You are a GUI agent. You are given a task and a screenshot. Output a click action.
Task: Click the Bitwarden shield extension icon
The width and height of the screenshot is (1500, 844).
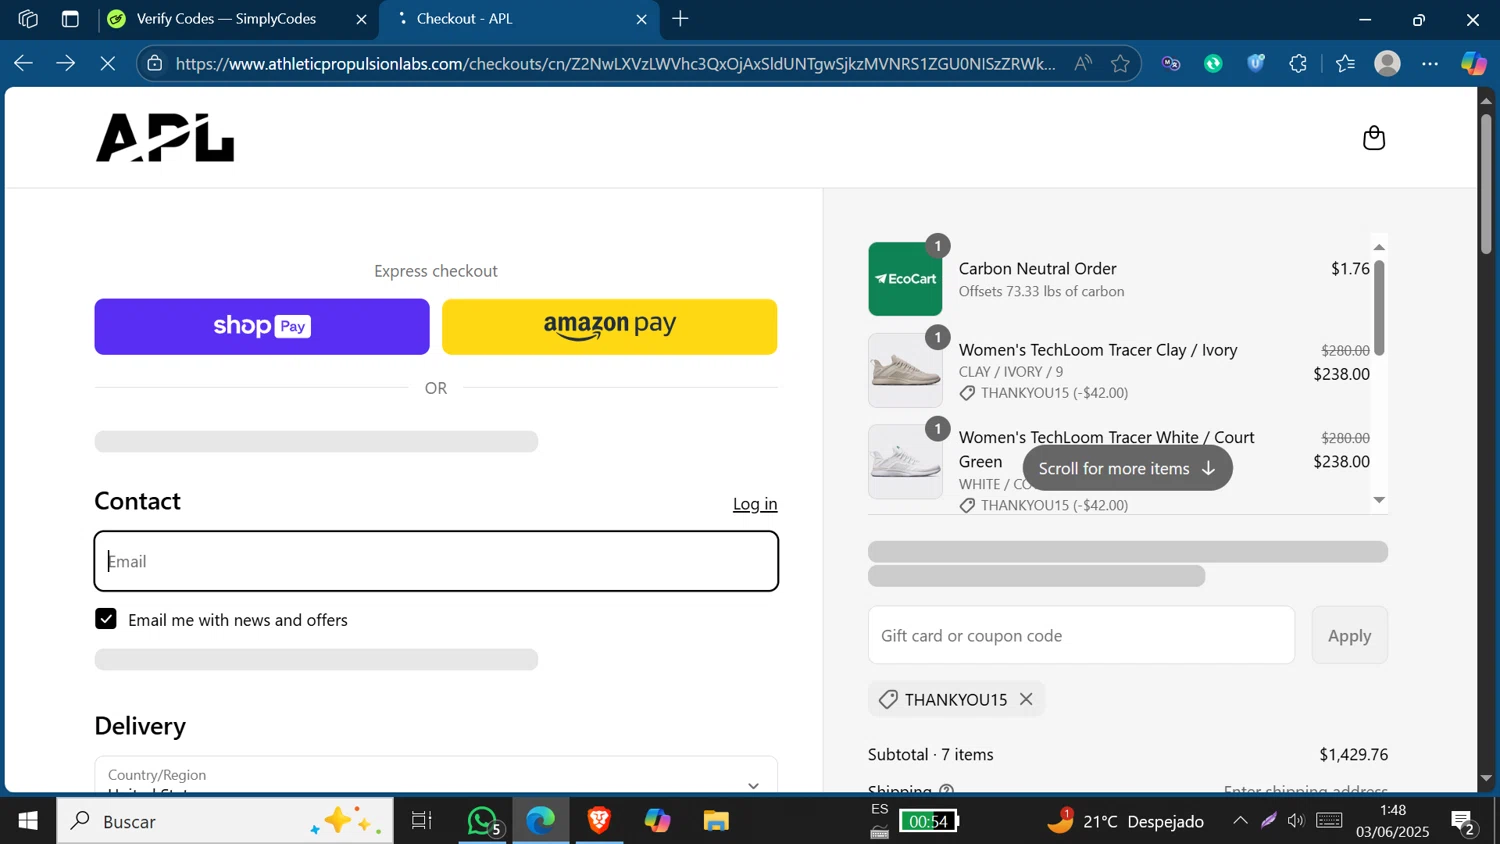(x=1256, y=64)
